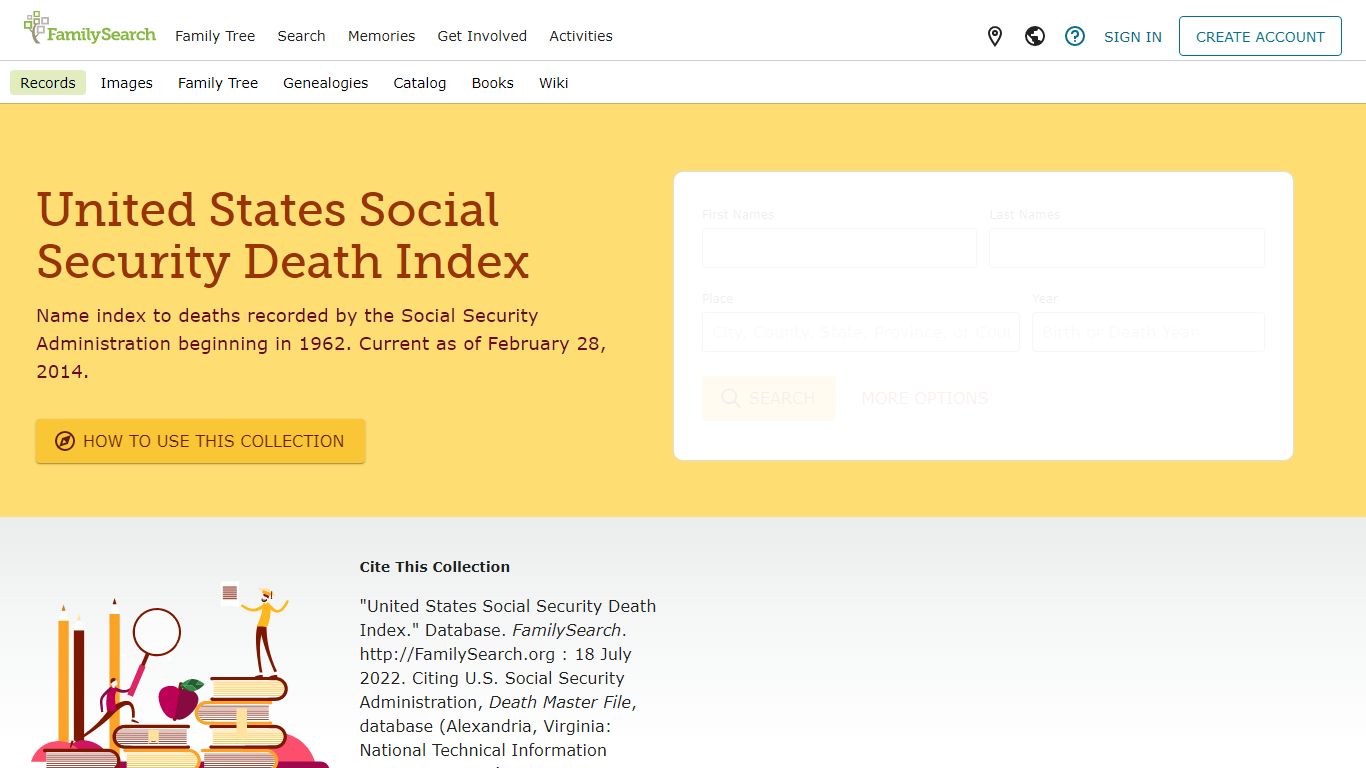Click the FamilySearch tree logo icon

pos(36,26)
